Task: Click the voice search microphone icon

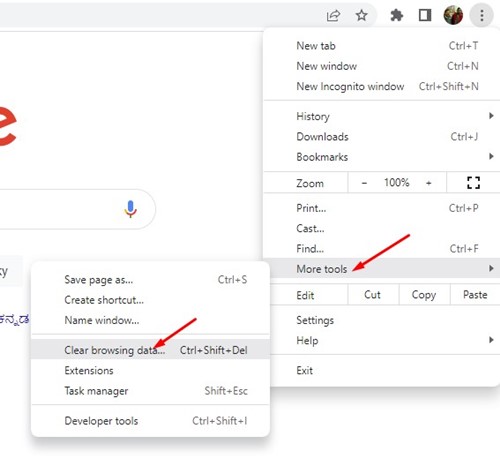Action: click(x=130, y=209)
